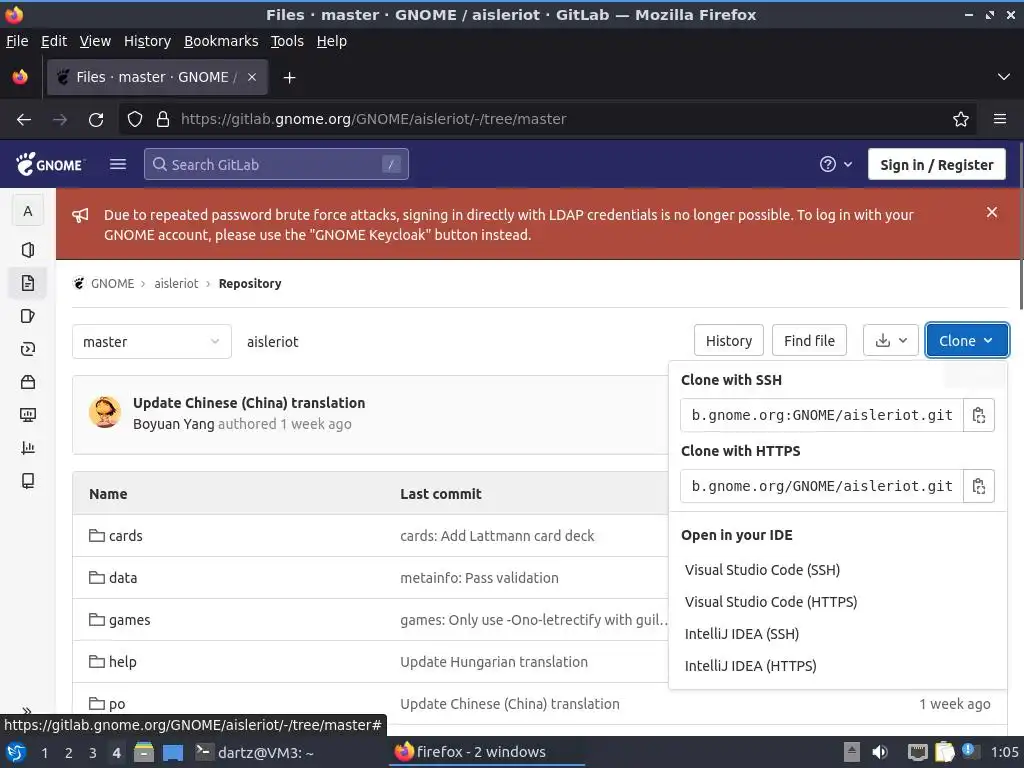Open 'cards: Add Lattmann card deck' commit
The image size is (1024, 768).
tap(497, 536)
